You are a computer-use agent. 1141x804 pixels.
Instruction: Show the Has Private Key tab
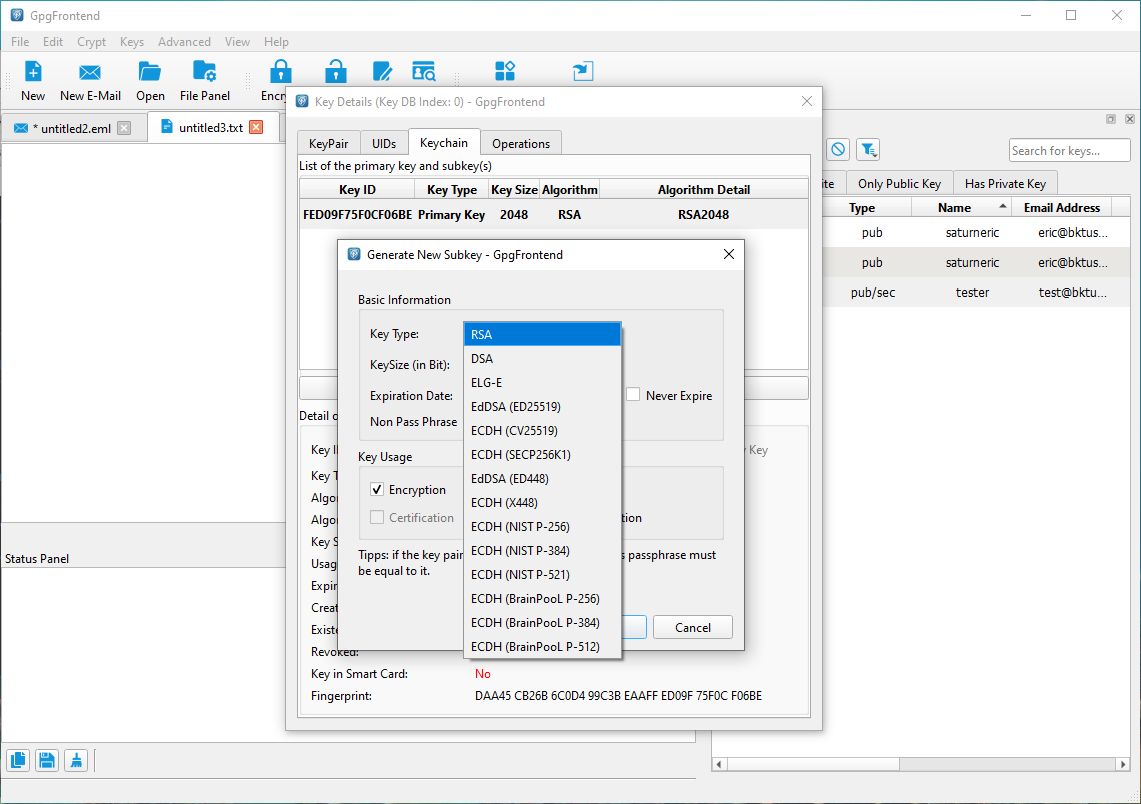[1005, 183]
